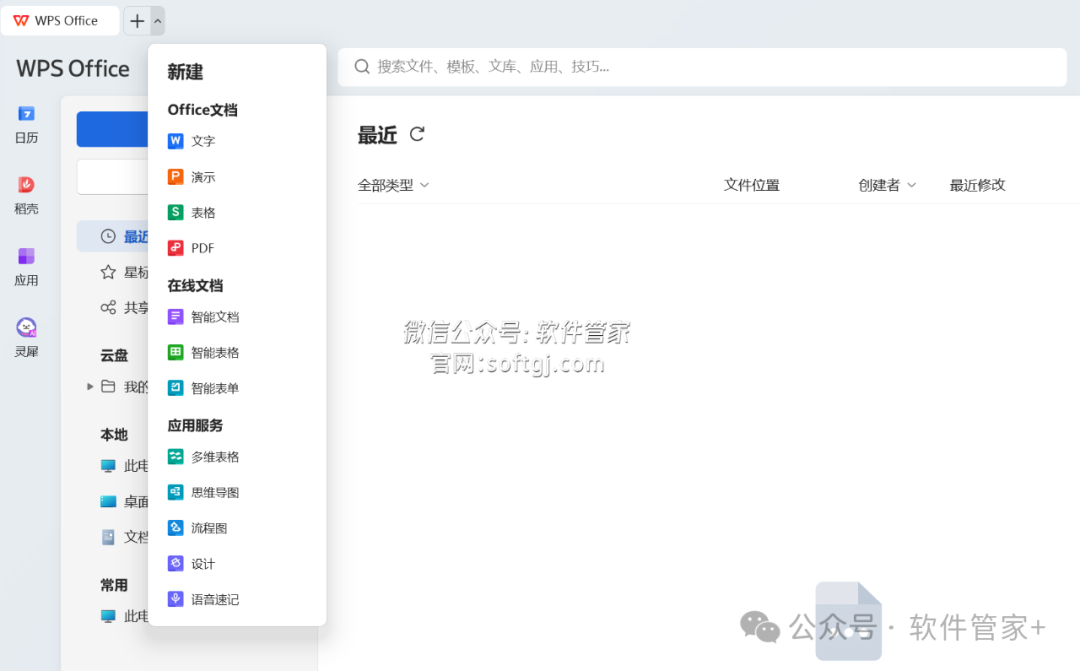Viewport: 1080px width, 671px height.
Task: Open the 应用 apps sidebar icon
Action: pyautogui.click(x=26, y=256)
